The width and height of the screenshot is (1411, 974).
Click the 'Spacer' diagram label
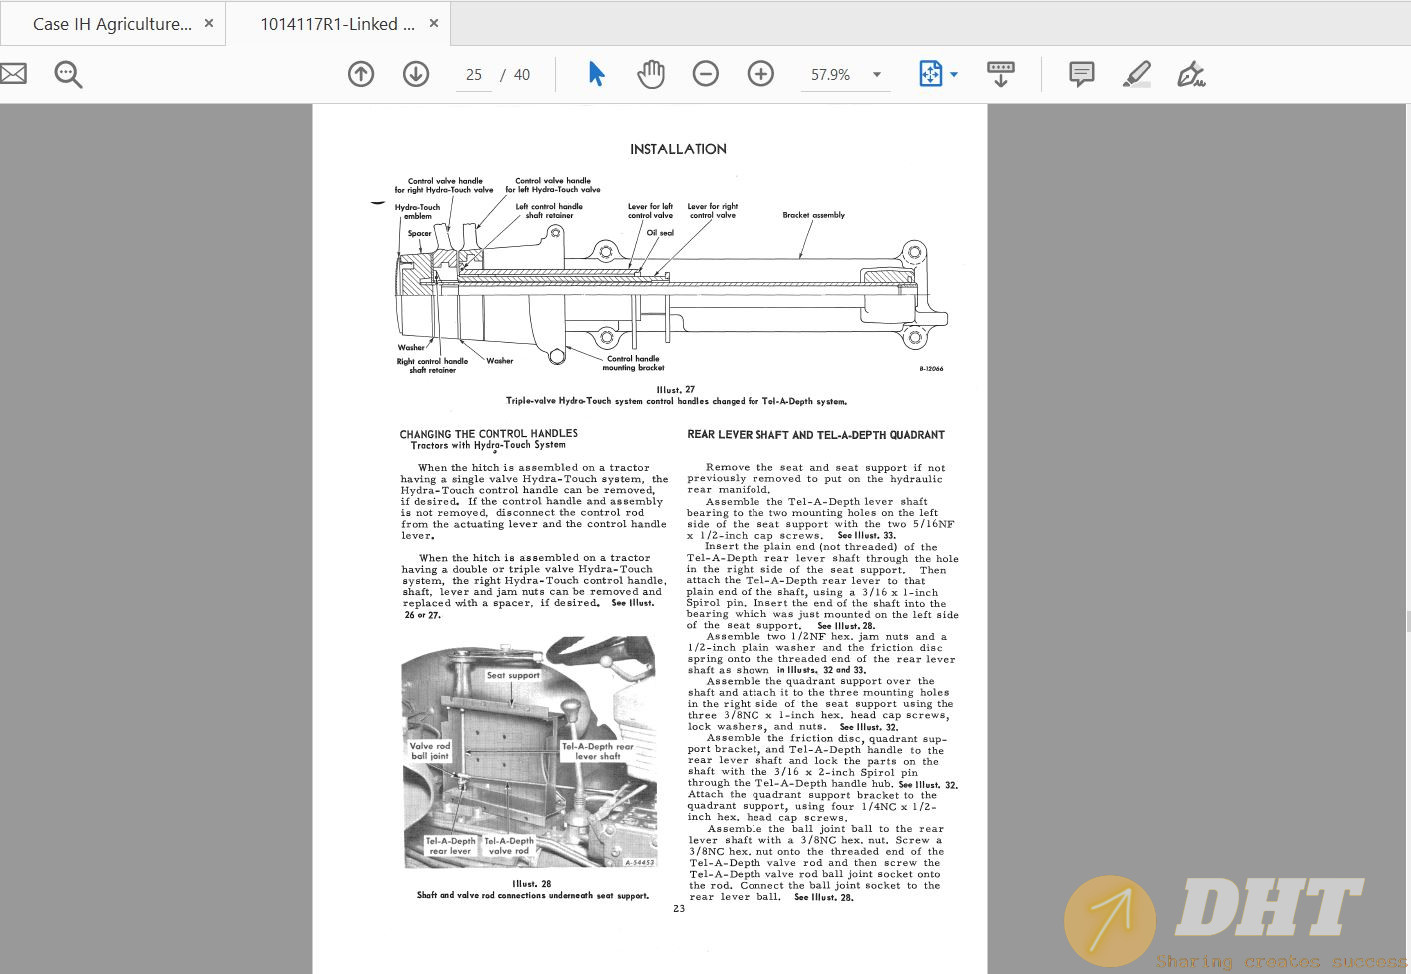pos(419,234)
